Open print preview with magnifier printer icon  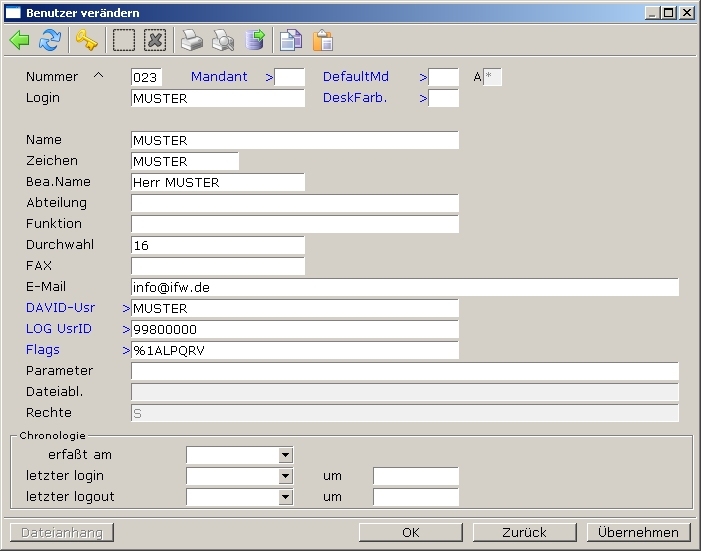[x=223, y=40]
